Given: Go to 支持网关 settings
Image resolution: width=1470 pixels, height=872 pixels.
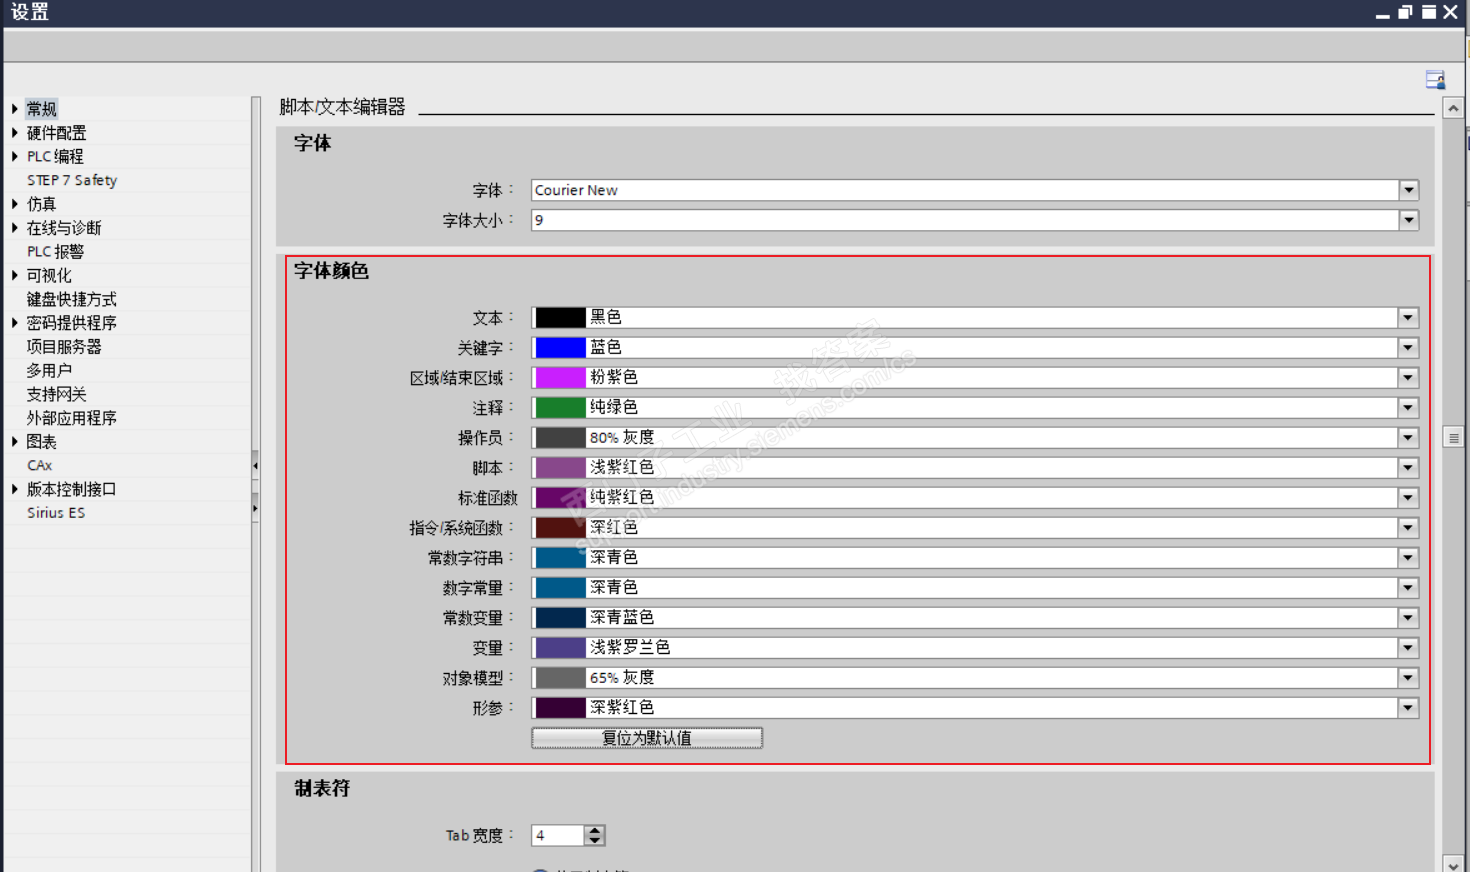Looking at the screenshot, I should point(56,394).
